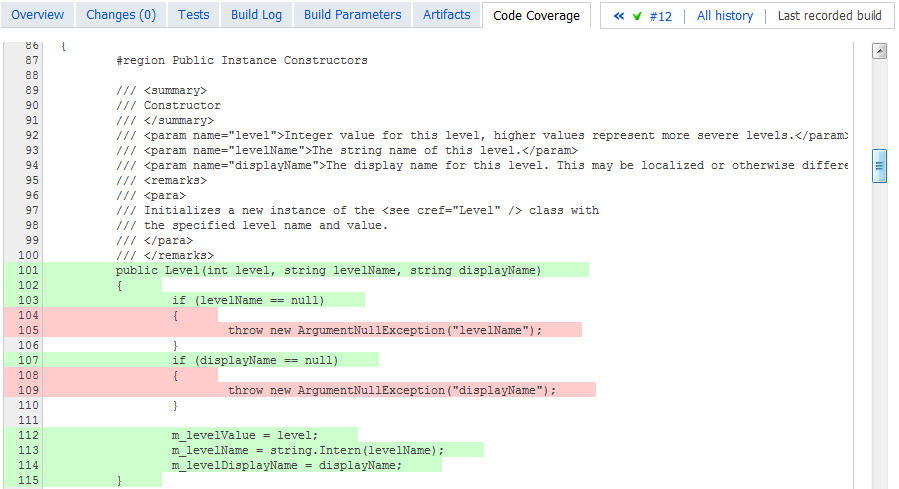Select the Build Parameters tab
Viewport: 899px width, 489px height.
[352, 15]
